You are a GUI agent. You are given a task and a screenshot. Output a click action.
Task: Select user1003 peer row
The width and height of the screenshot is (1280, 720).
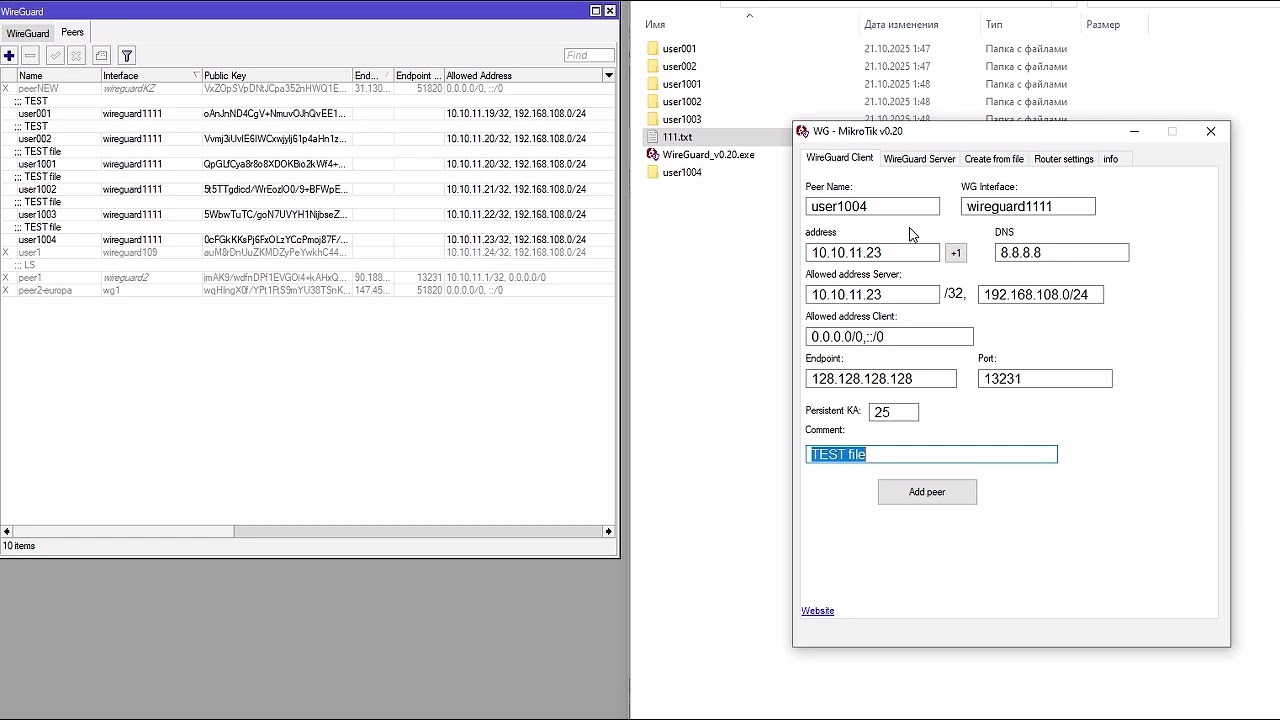pos(307,215)
